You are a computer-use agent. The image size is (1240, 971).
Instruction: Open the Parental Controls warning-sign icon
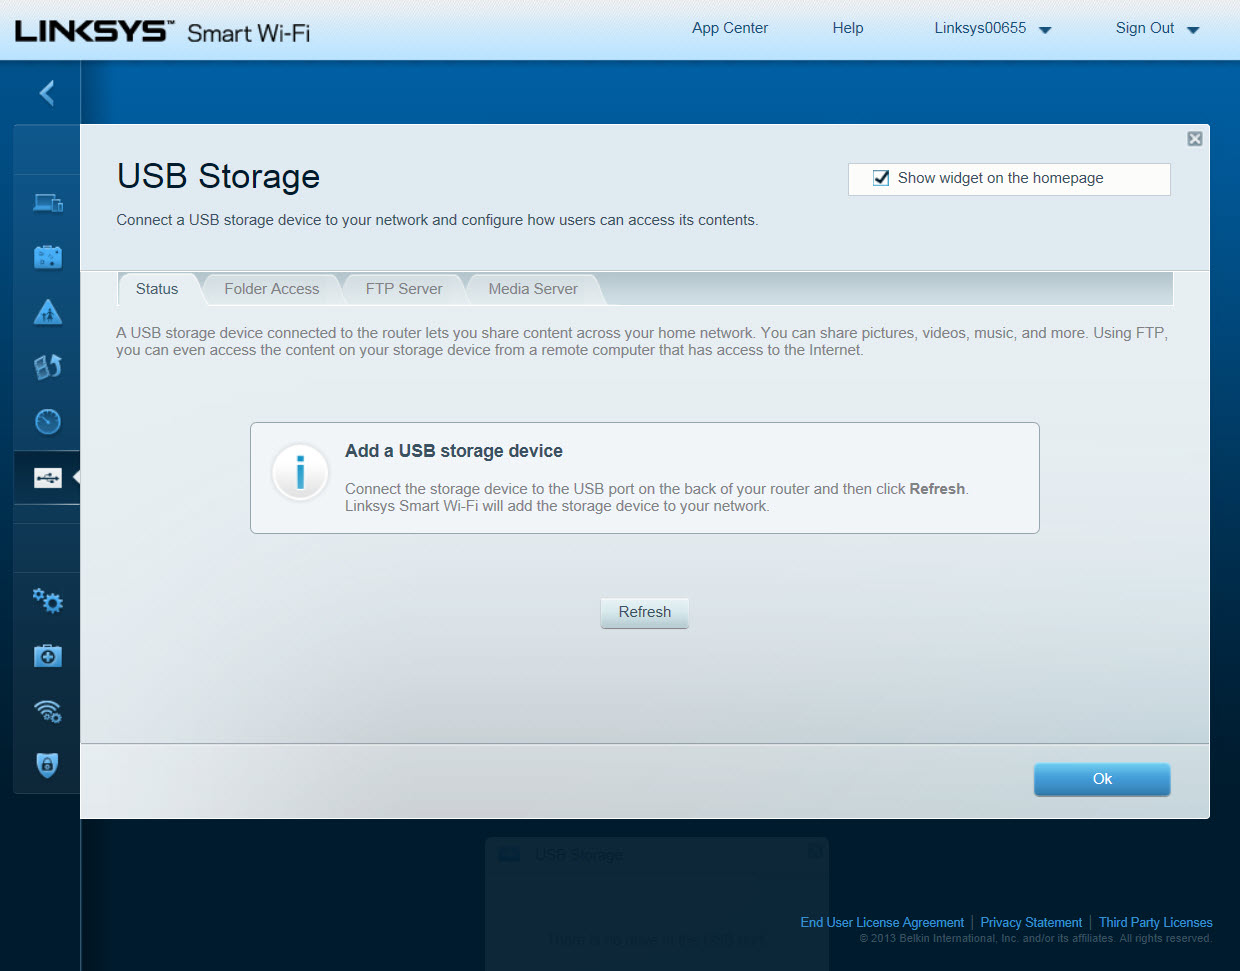pos(47,312)
